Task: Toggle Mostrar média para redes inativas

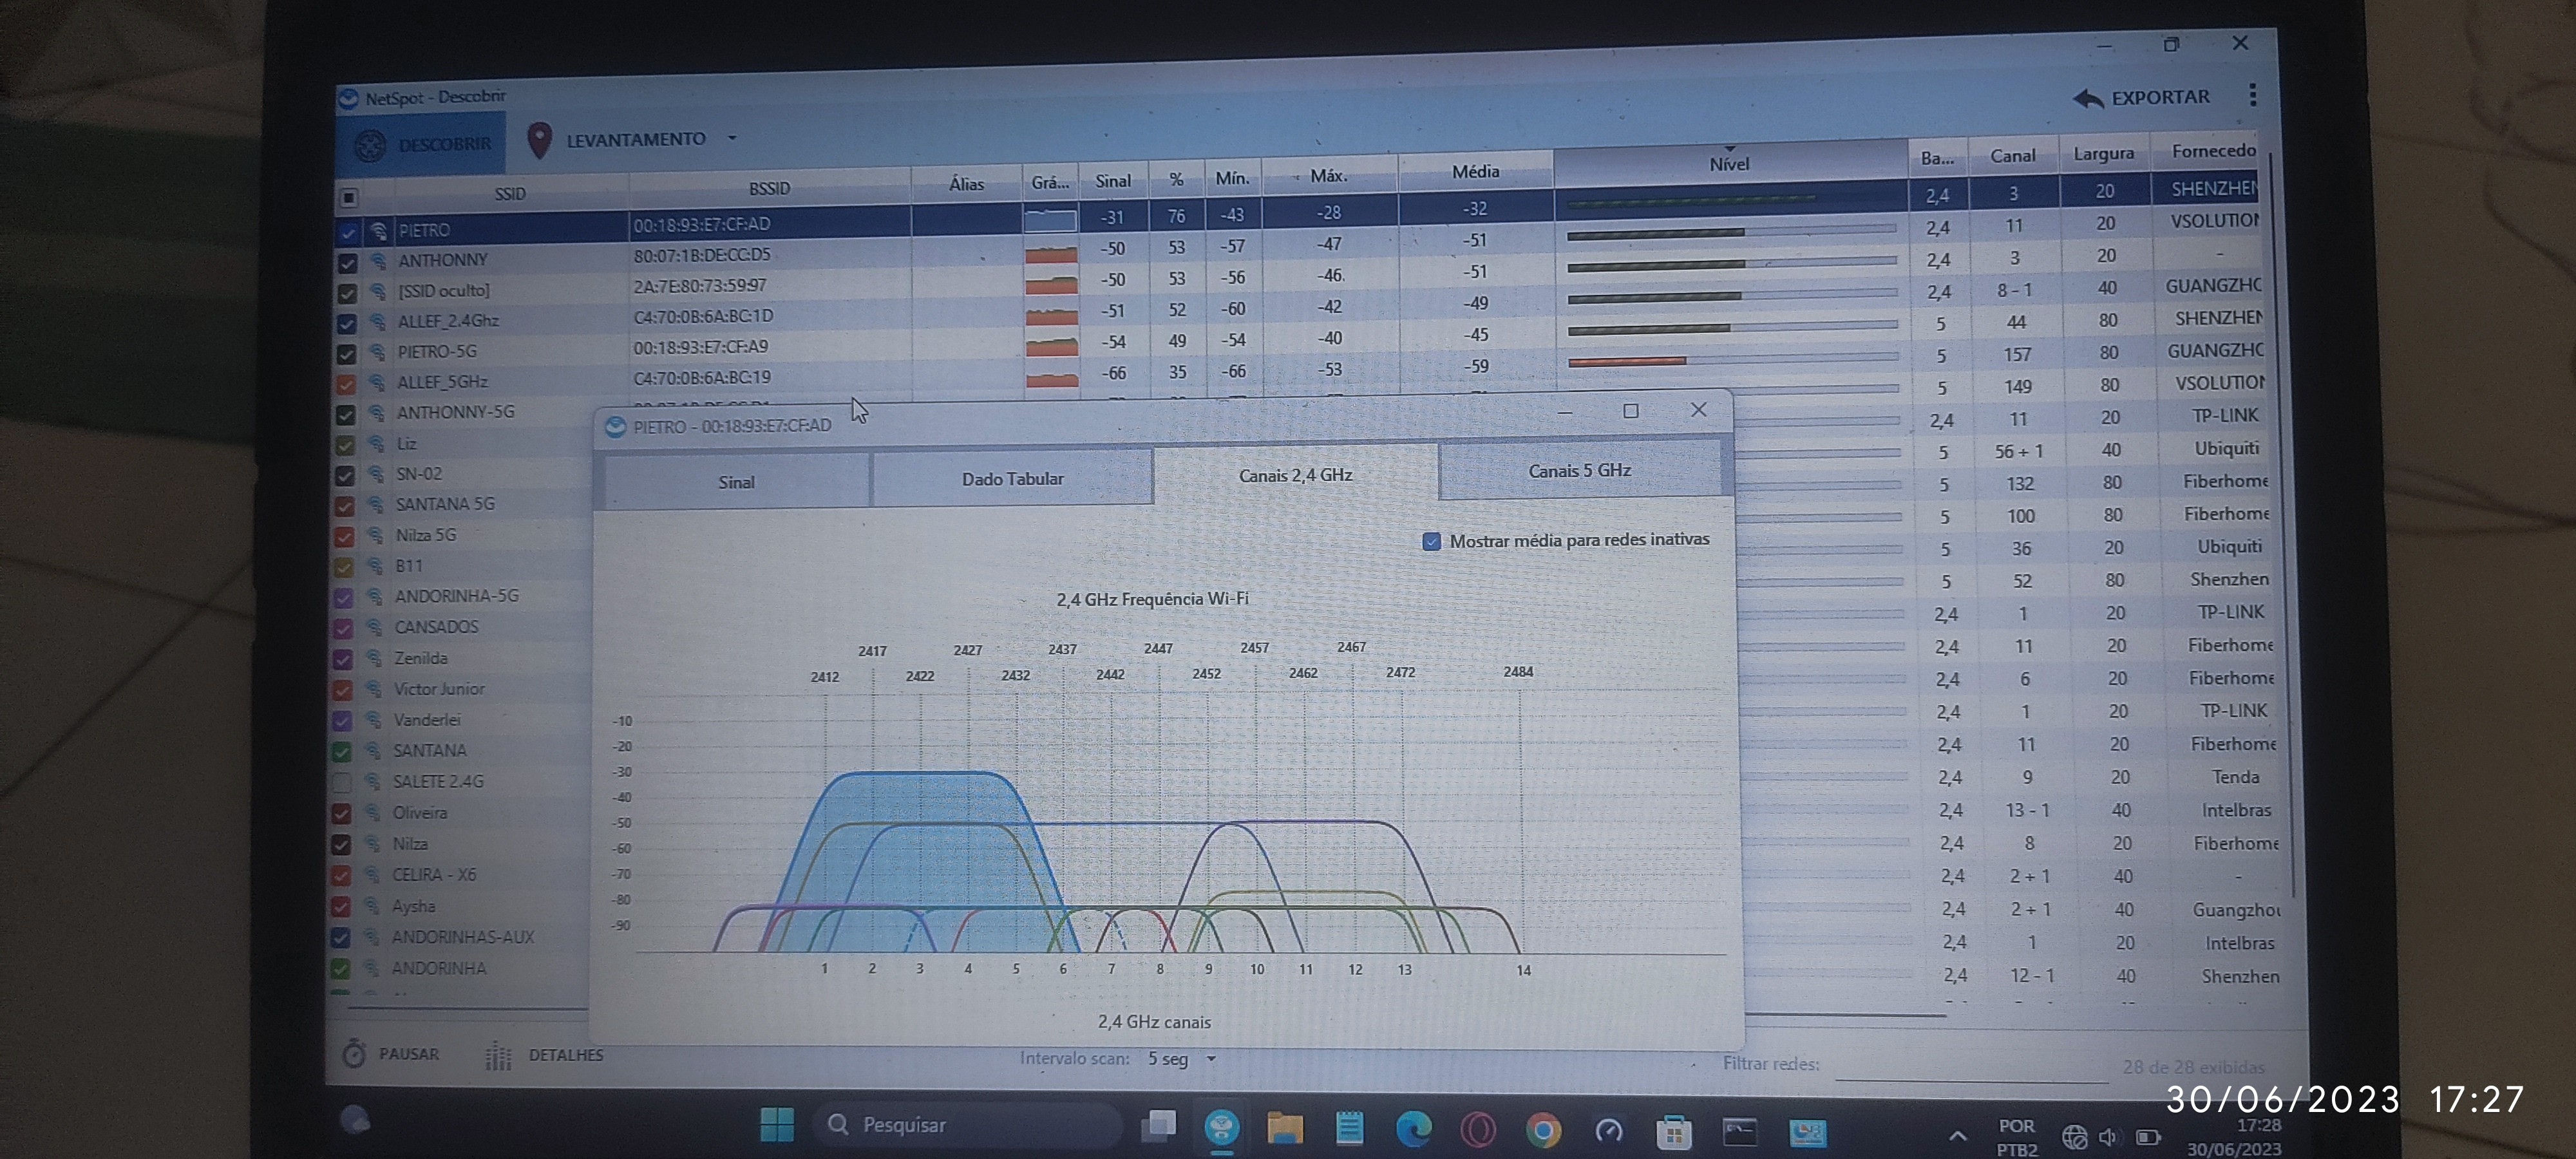Action: tap(1431, 542)
